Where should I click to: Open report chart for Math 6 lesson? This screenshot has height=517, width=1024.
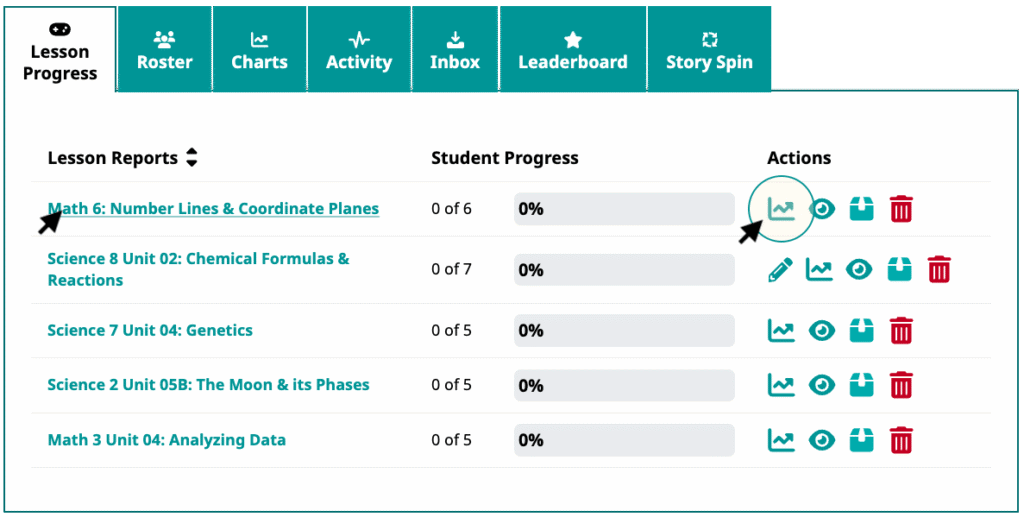(x=781, y=208)
